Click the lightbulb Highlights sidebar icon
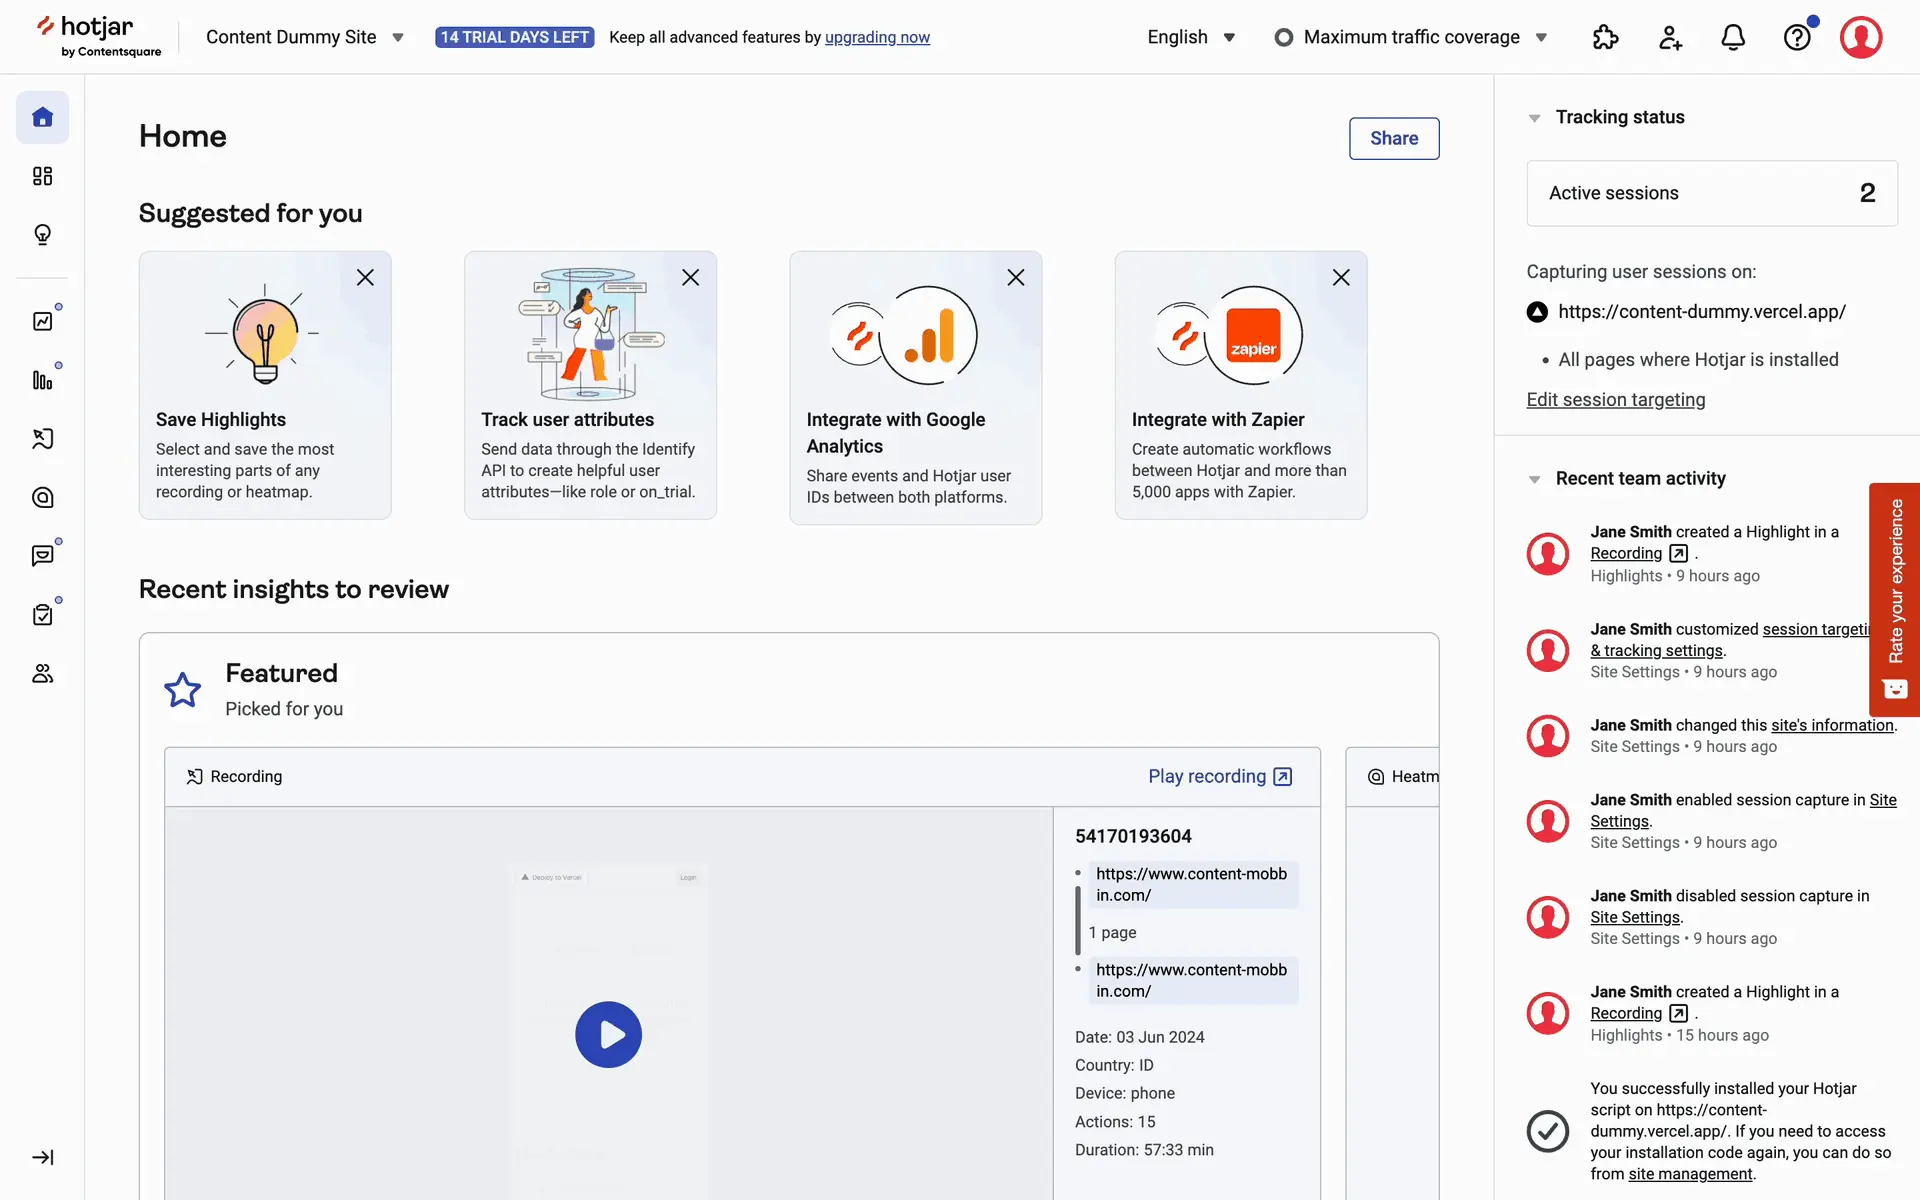This screenshot has height=1200, width=1920. (x=42, y=235)
